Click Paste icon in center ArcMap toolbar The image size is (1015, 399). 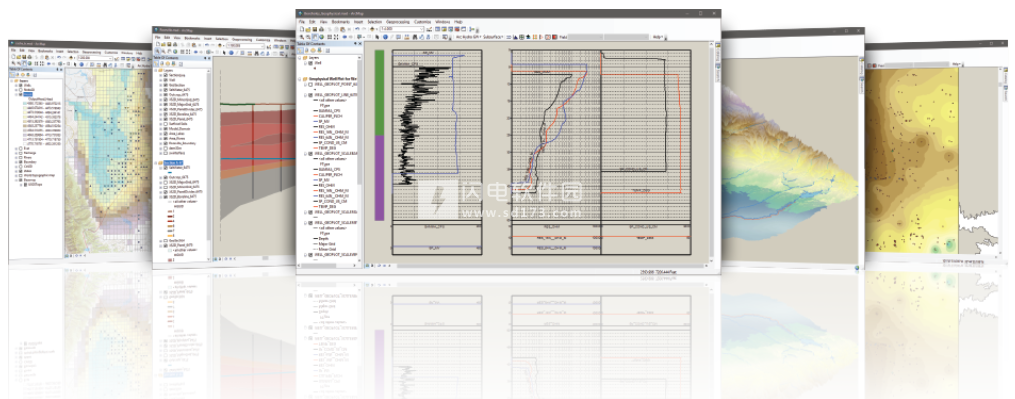point(342,29)
